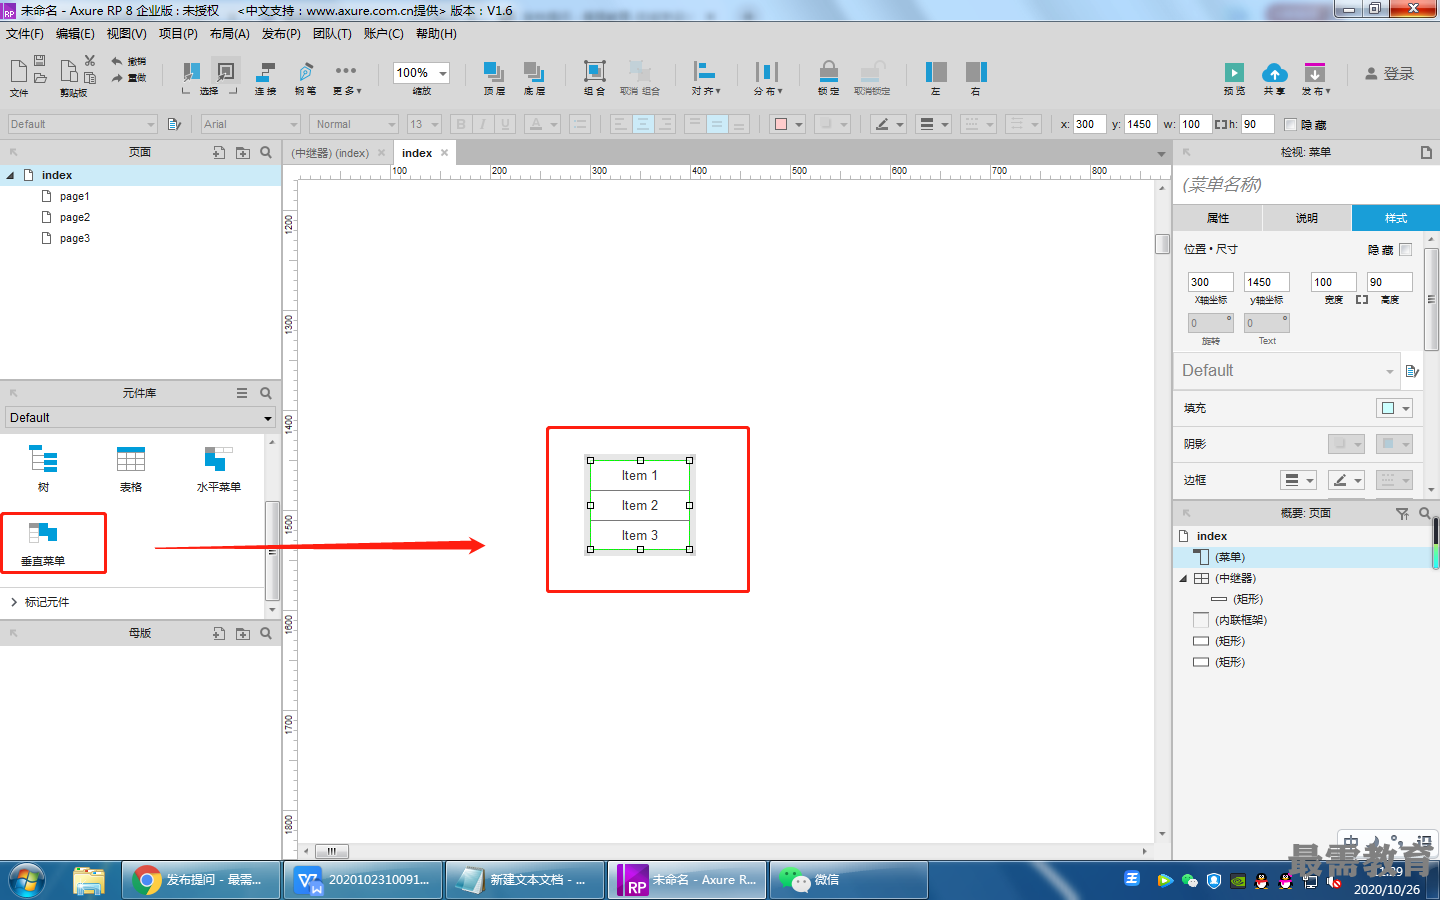Open Chrome from the Windows taskbar

pyautogui.click(x=201, y=880)
